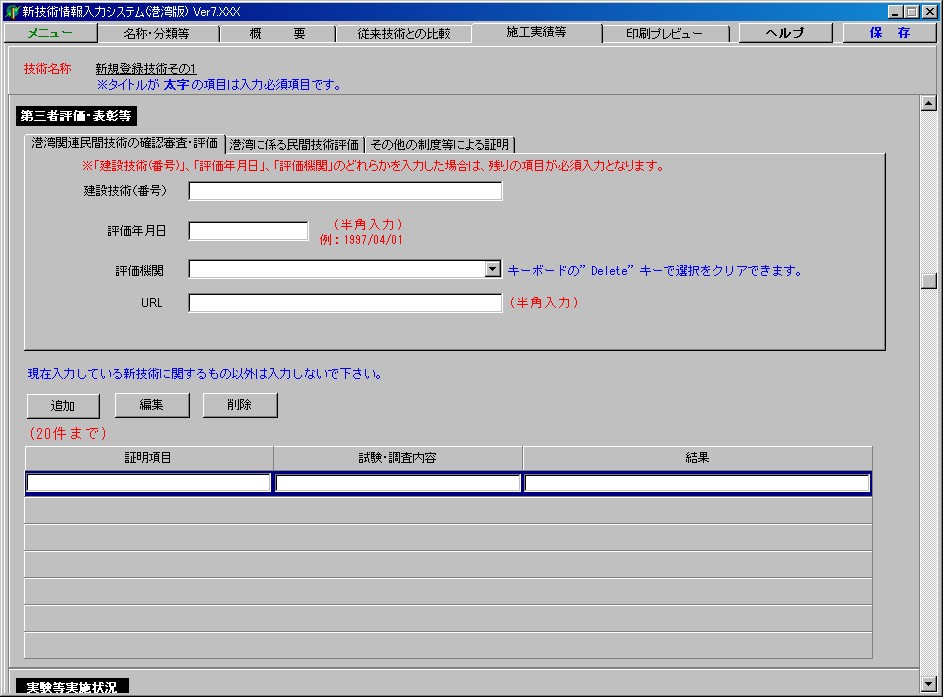943x697 pixels.
Task: Click the ヘルプ button
Action: pos(784,33)
